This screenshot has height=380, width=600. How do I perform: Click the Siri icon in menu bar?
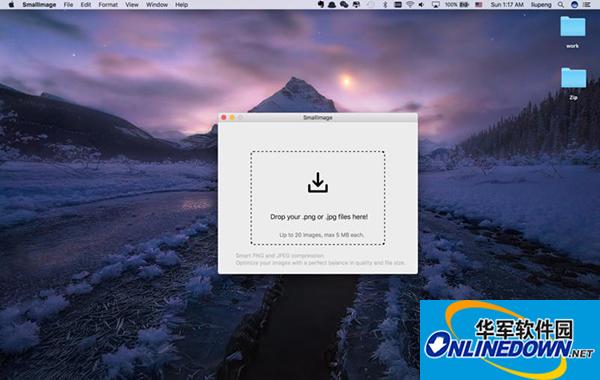pyautogui.click(x=574, y=5)
